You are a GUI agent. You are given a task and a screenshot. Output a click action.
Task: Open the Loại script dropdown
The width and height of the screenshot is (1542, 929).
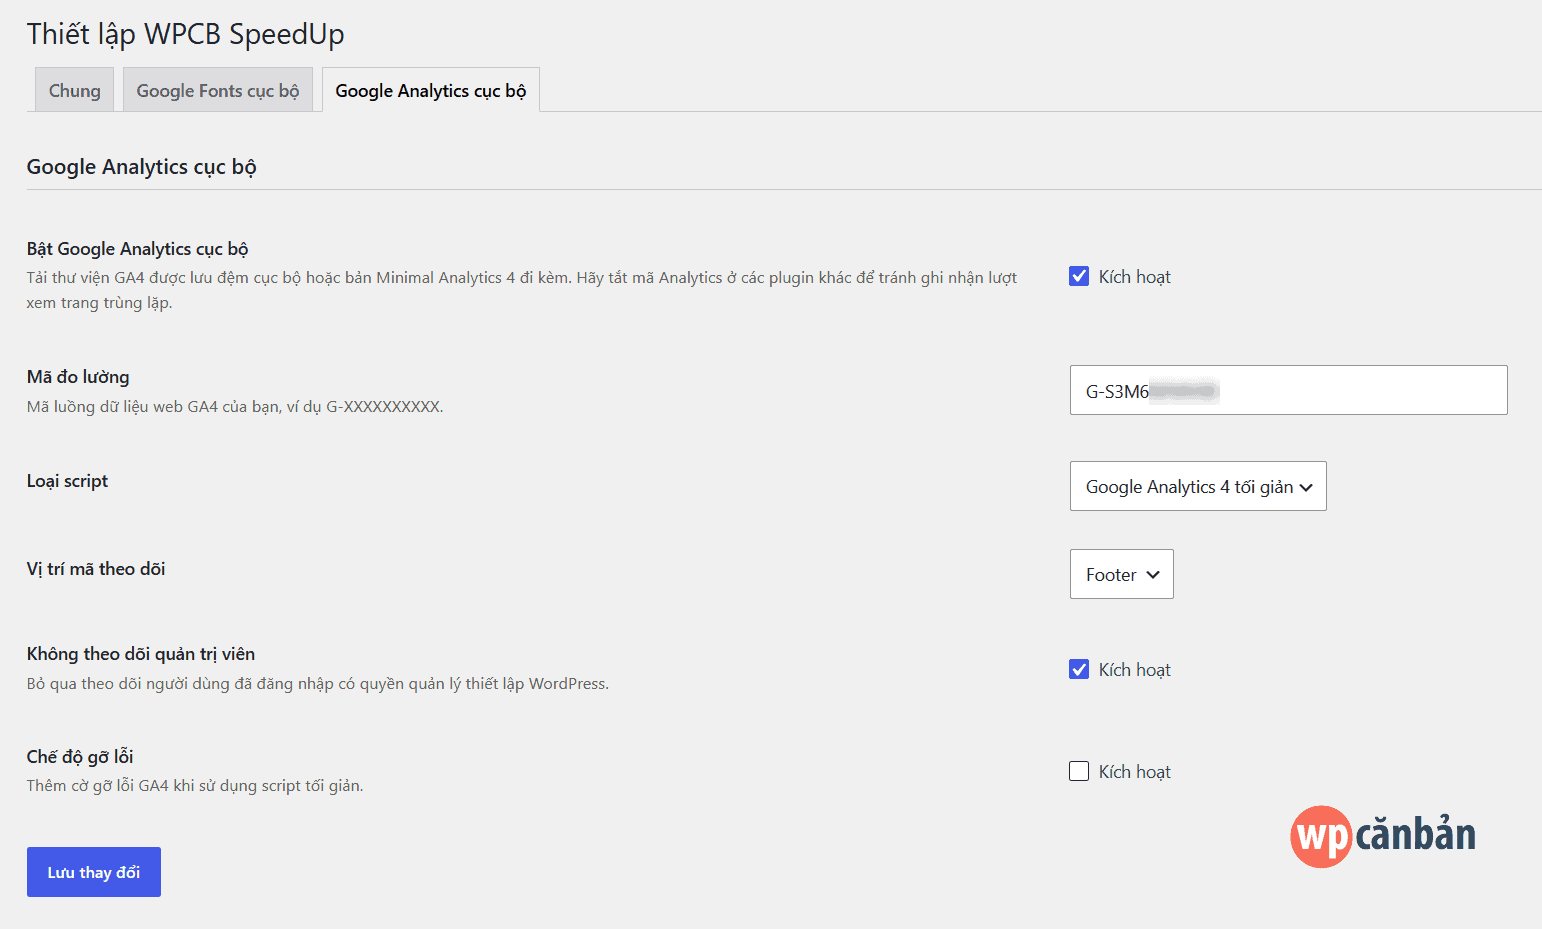pos(1198,486)
